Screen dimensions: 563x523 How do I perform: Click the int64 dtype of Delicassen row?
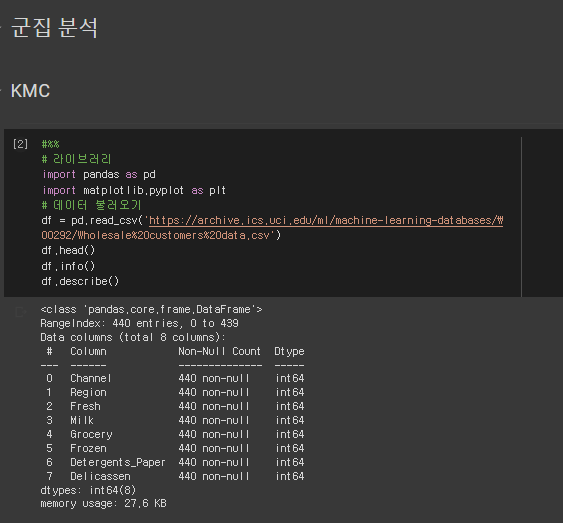tap(290, 476)
